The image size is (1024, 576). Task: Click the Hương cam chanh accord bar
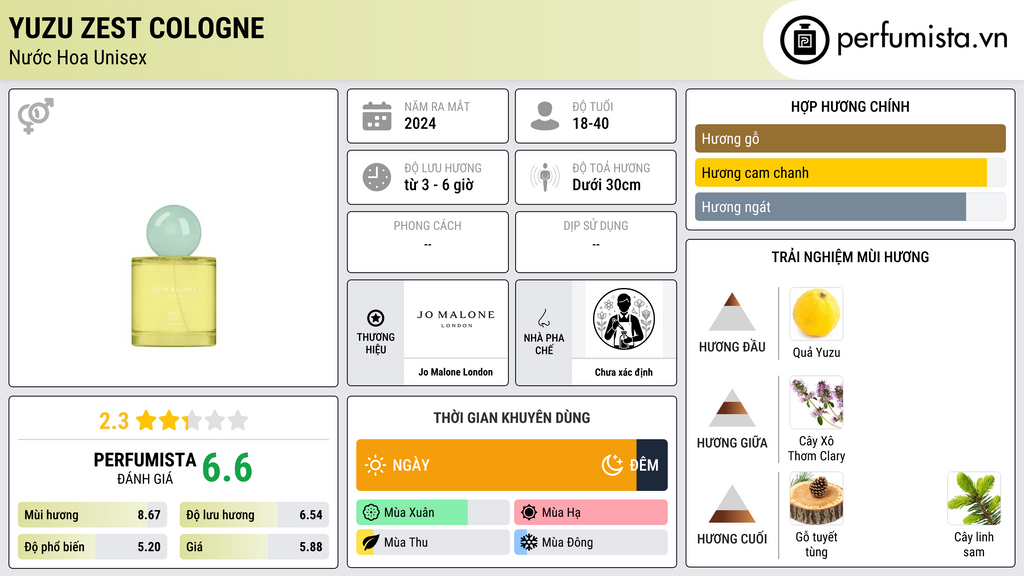pos(850,173)
